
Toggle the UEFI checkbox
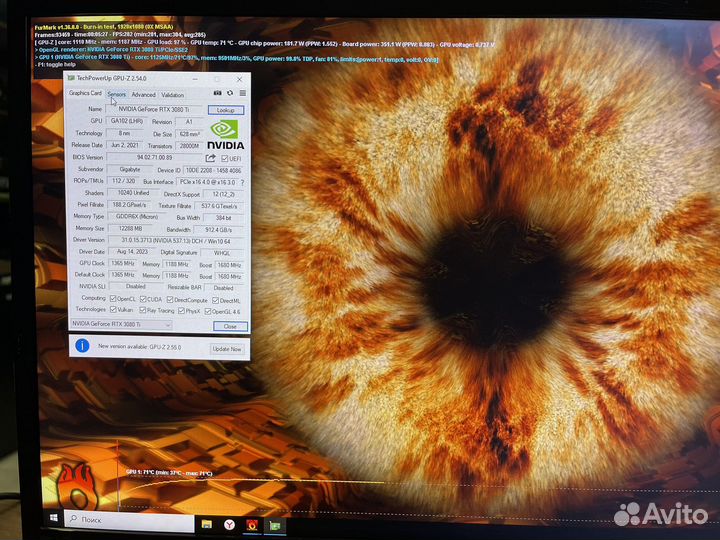[x=225, y=158]
